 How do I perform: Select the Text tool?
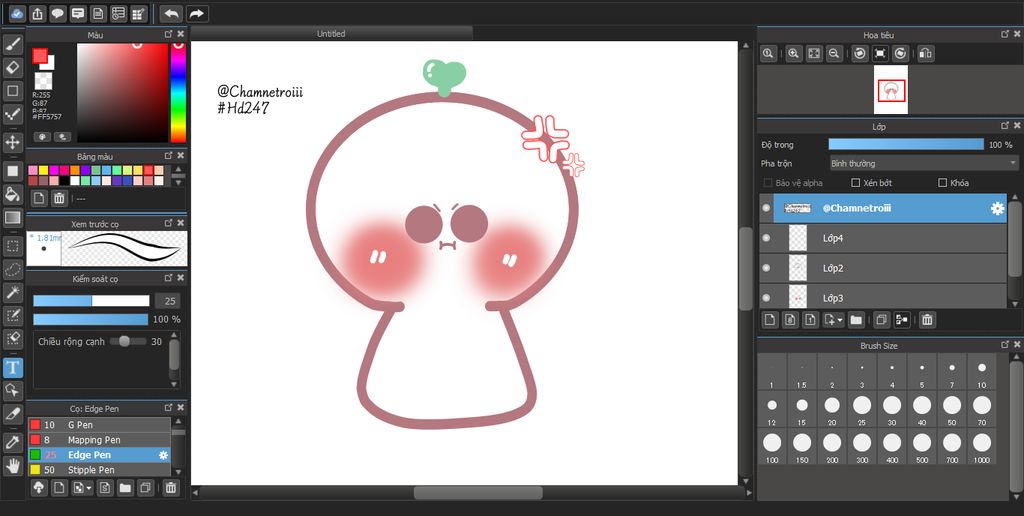coord(13,367)
